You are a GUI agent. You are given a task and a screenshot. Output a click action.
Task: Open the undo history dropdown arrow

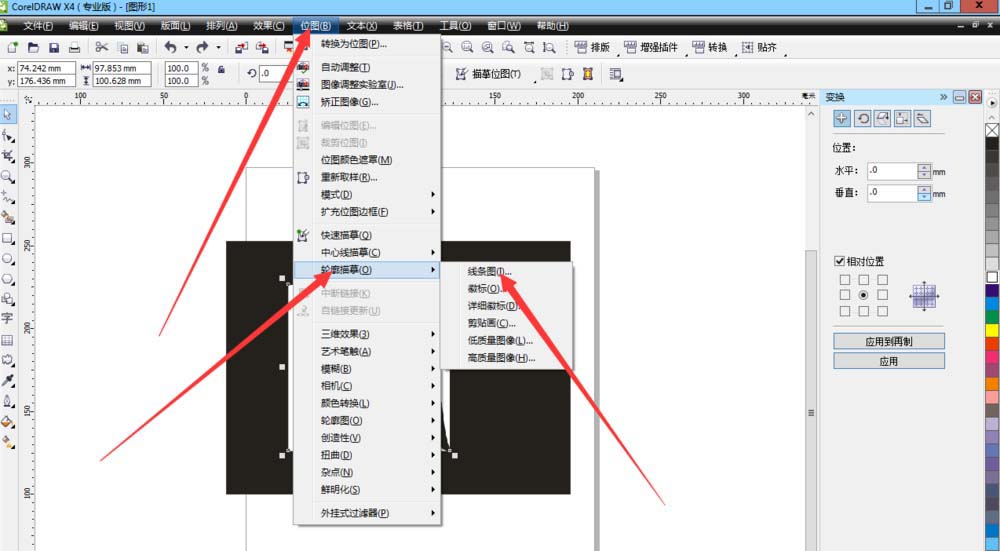click(186, 48)
